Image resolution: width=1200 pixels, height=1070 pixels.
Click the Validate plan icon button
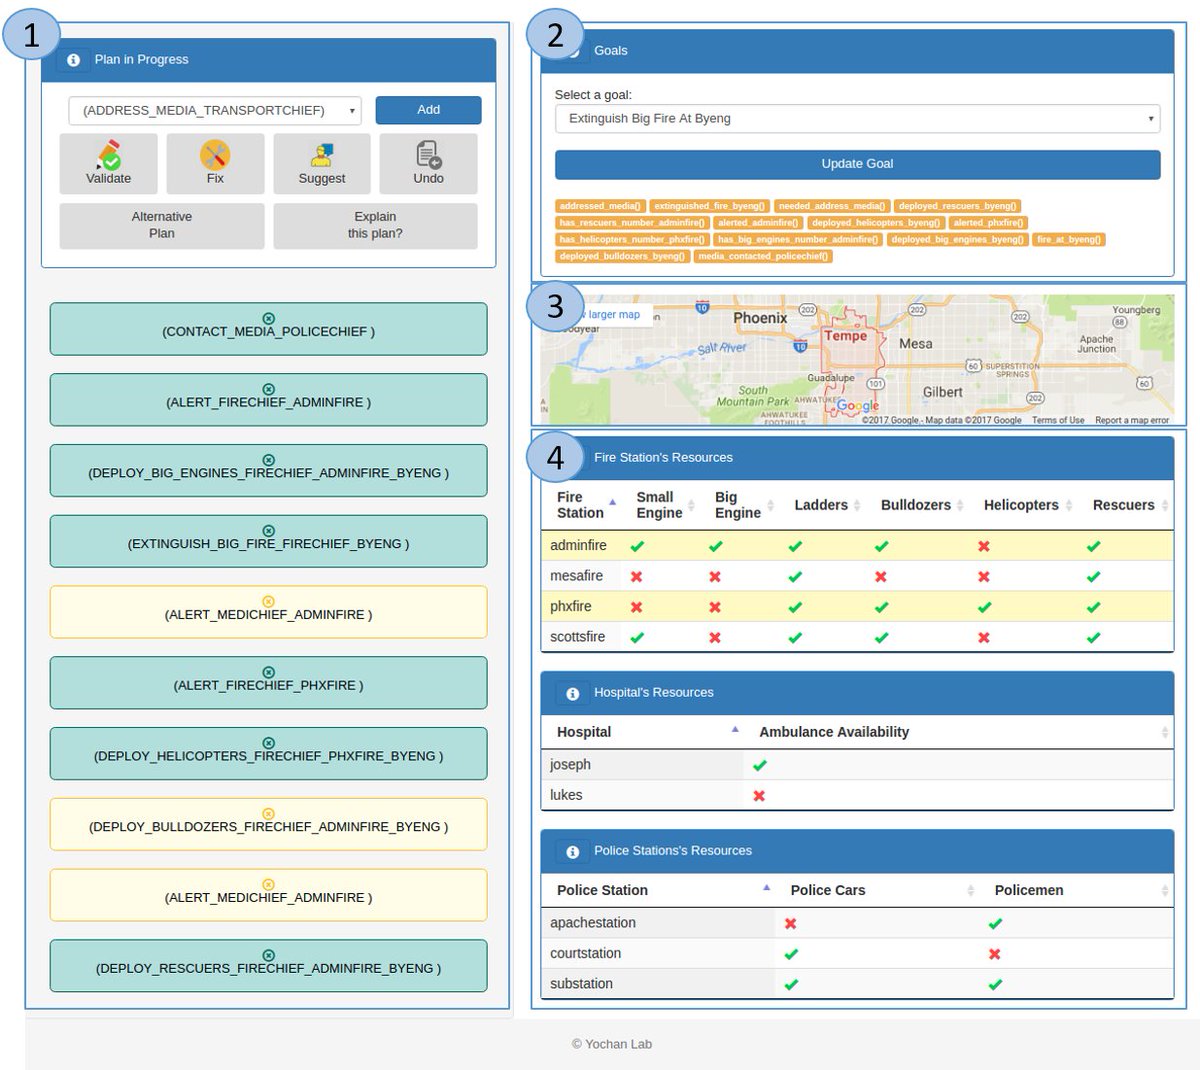tap(108, 163)
